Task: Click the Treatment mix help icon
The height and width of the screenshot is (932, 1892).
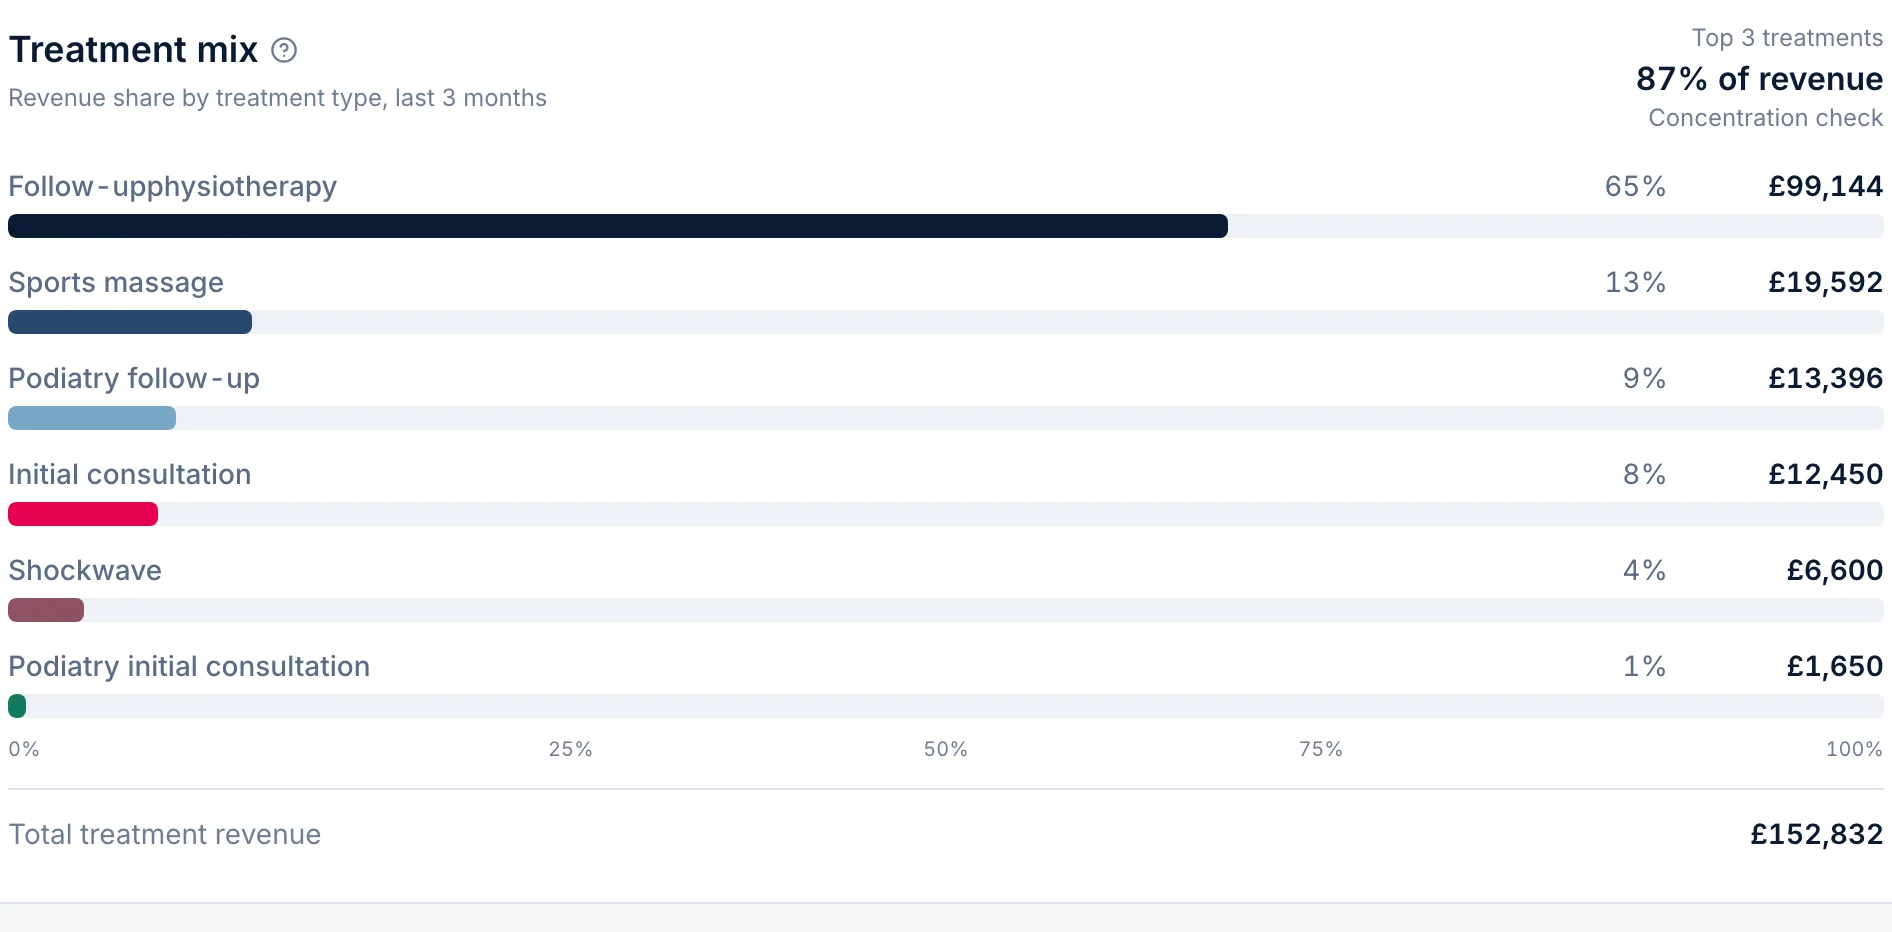Action: point(284,50)
